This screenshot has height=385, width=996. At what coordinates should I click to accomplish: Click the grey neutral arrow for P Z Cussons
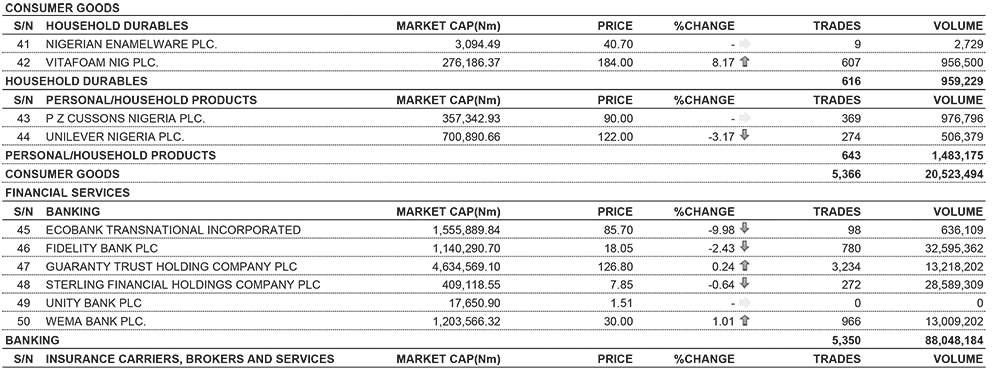coord(745,118)
